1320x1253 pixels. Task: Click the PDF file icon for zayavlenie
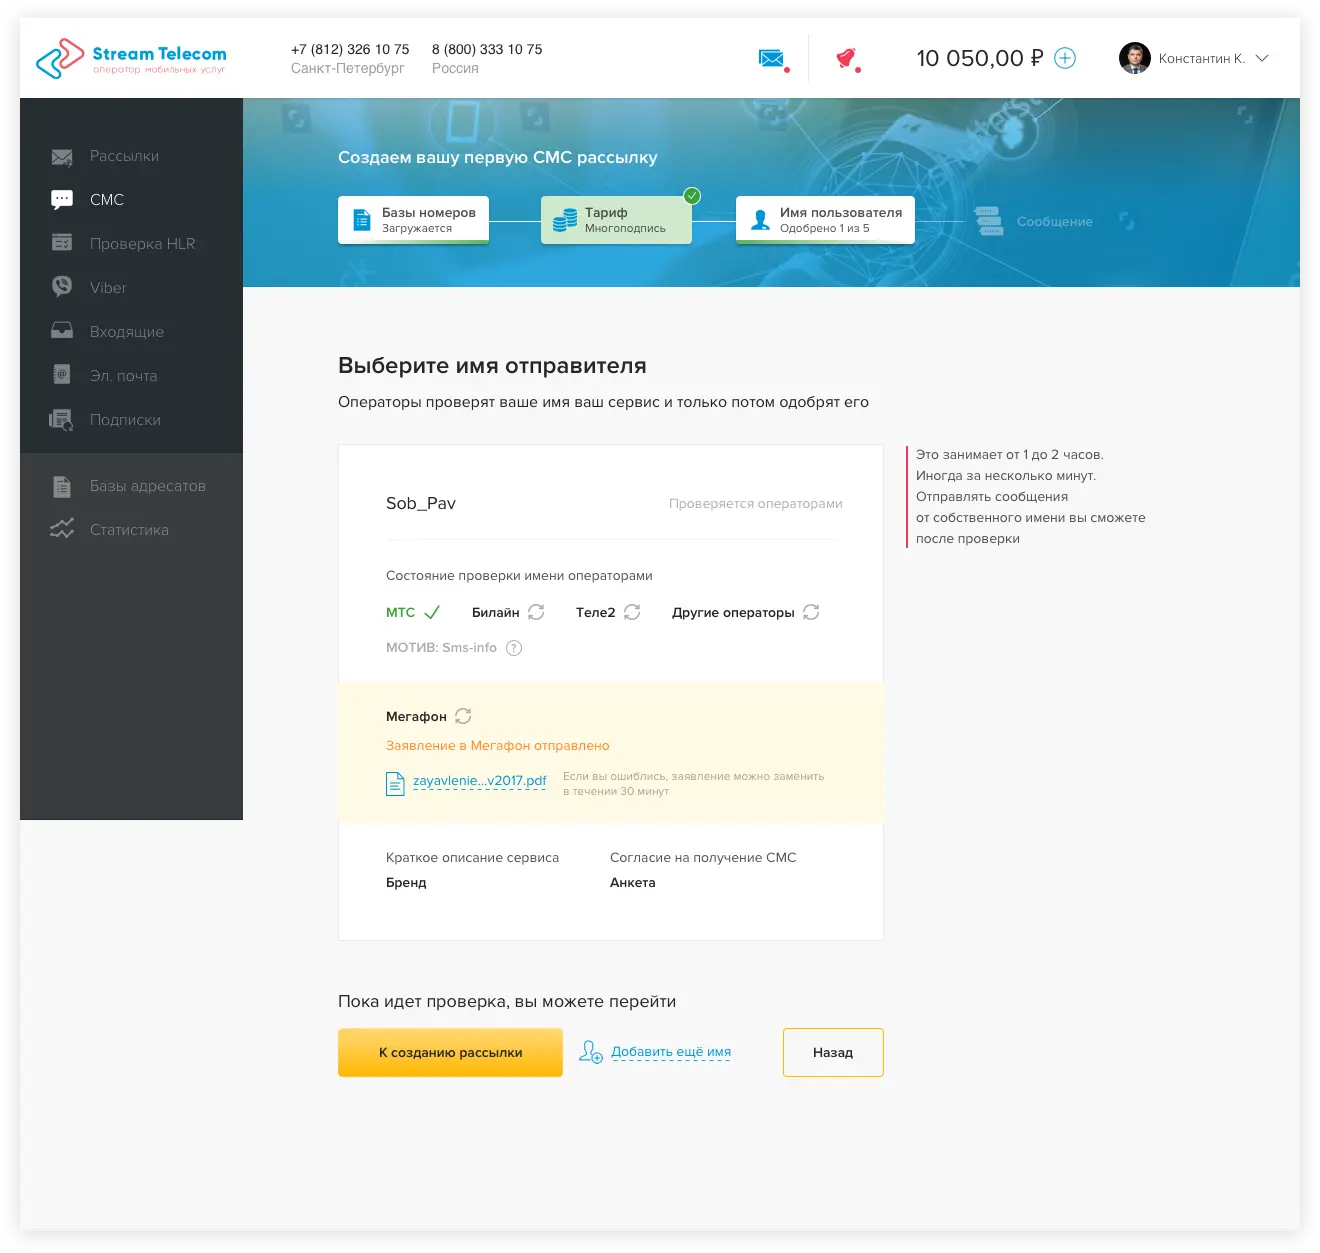(x=395, y=784)
